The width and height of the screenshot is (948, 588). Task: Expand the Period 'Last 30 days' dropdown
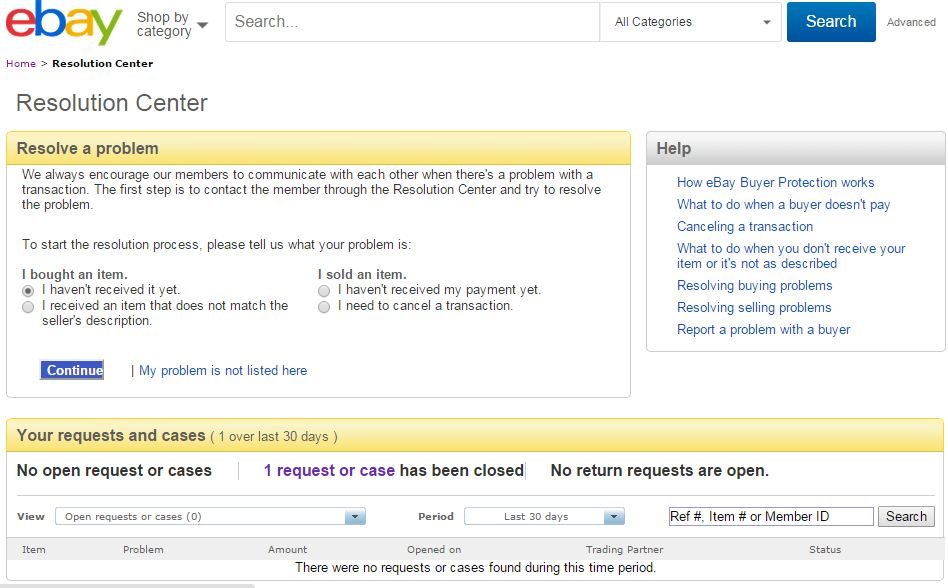coord(544,516)
